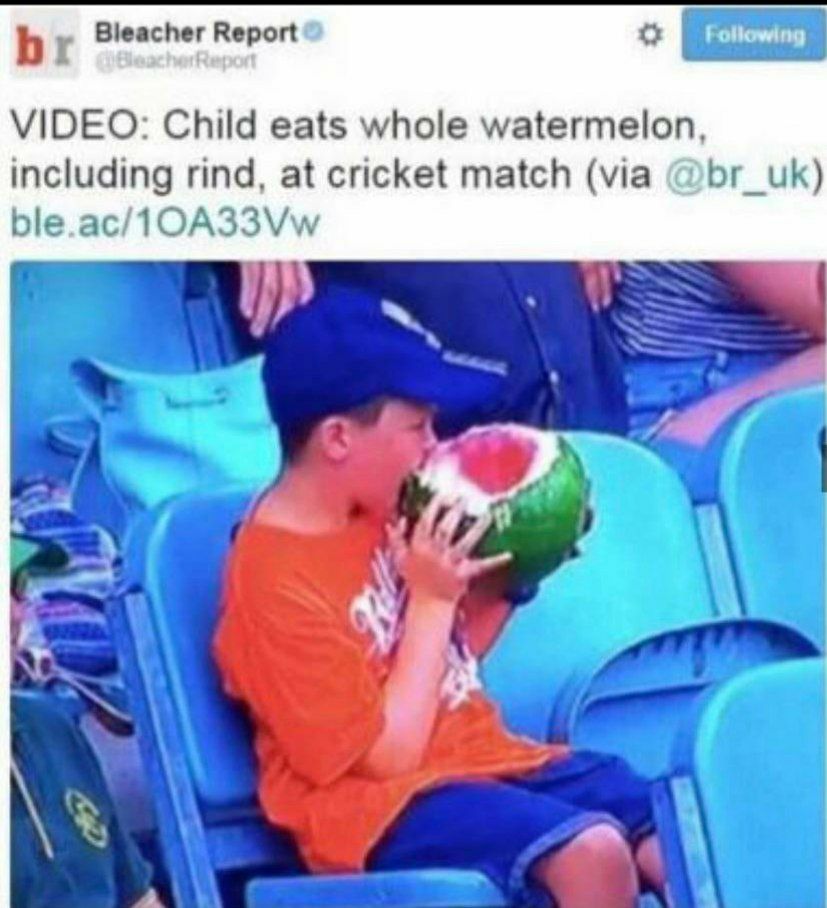The width and height of the screenshot is (827, 908).
Task: Select the text "cricket match" in the tweet
Action: [x=449, y=174]
